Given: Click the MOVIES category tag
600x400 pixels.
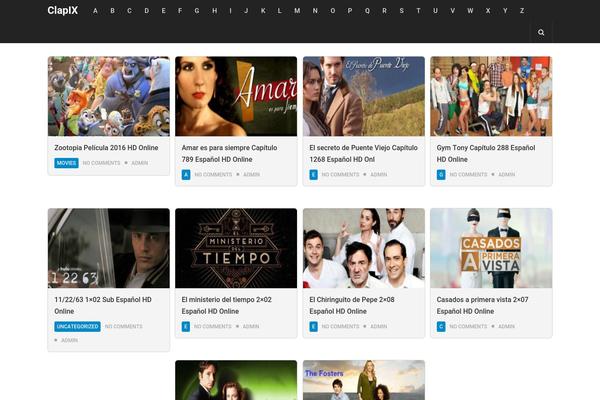Looking at the screenshot, I should coord(66,163).
